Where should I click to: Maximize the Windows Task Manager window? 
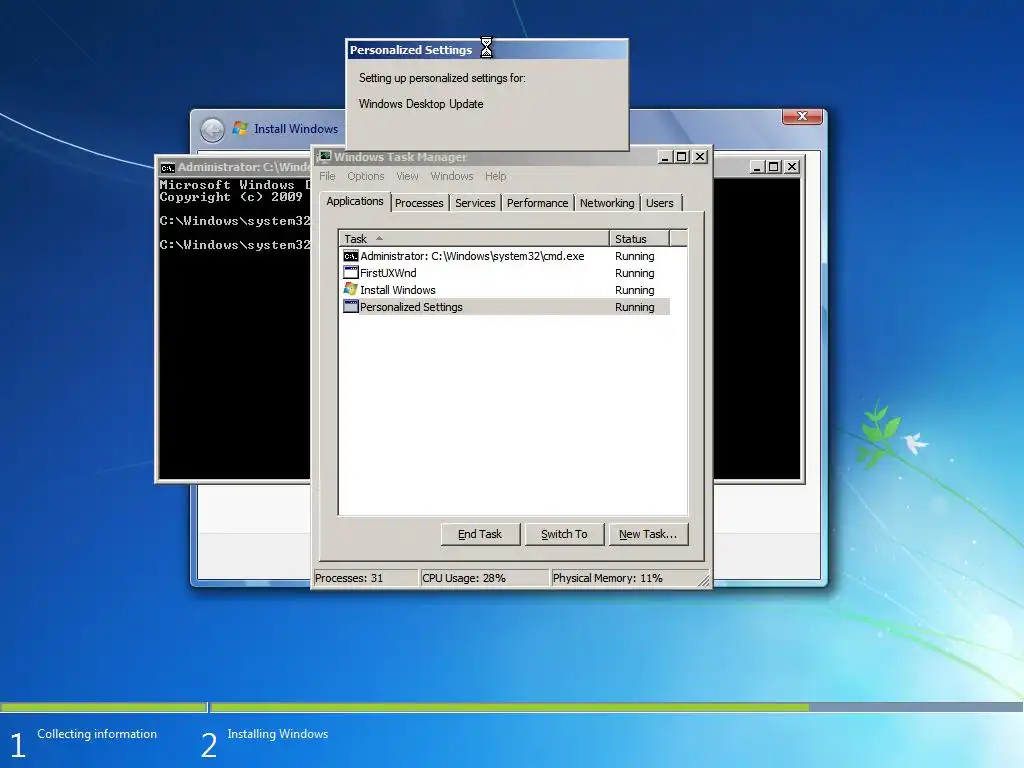(682, 157)
